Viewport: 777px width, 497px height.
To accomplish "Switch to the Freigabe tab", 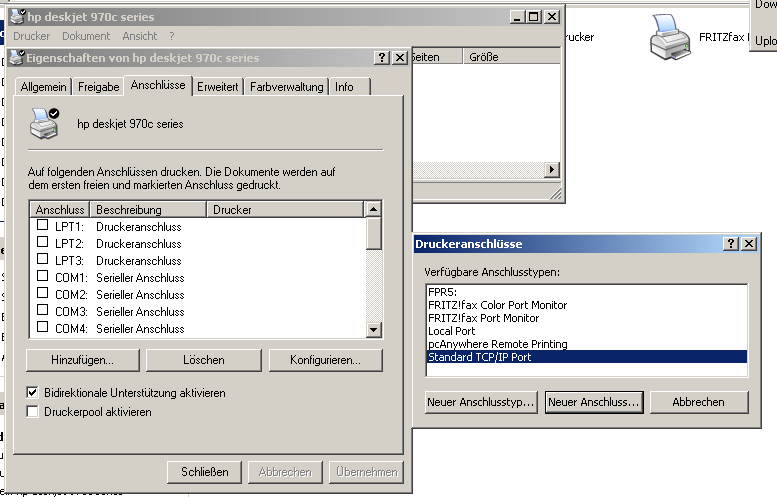I will (98, 87).
